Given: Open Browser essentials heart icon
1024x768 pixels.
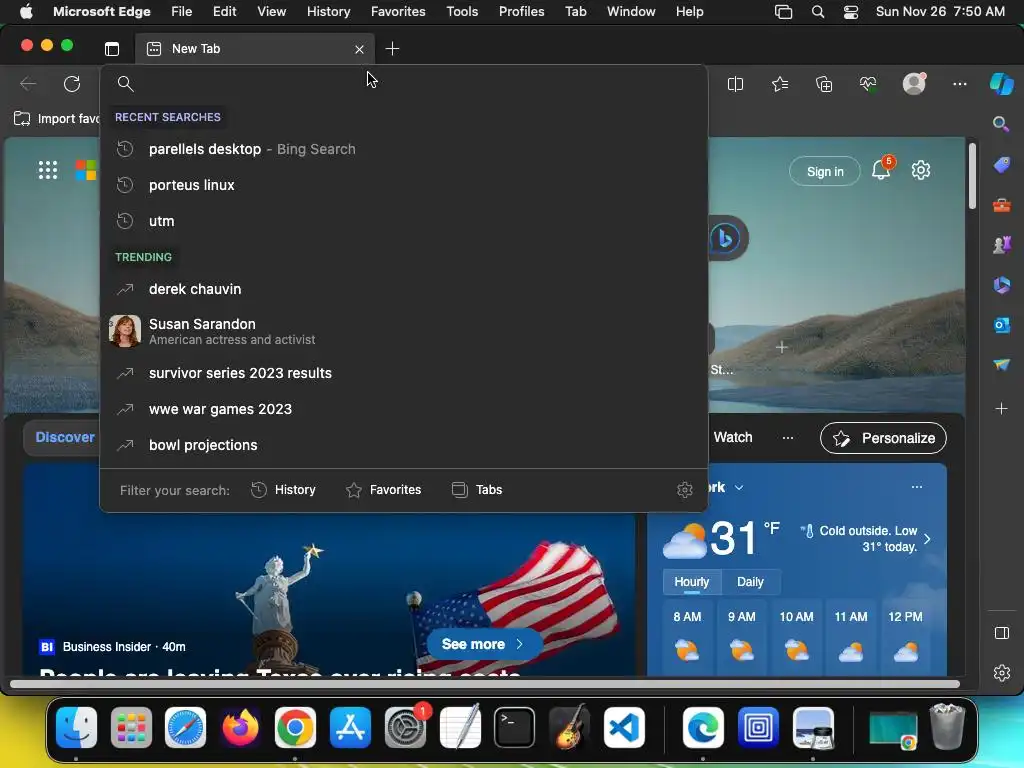Looking at the screenshot, I should (x=868, y=84).
